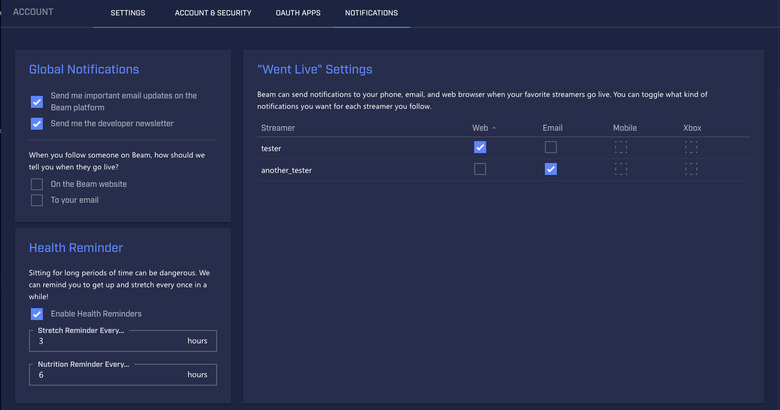This screenshot has height=410, width=780.
Task: Toggle Xbox notification for another_tester
Action: [x=691, y=169]
